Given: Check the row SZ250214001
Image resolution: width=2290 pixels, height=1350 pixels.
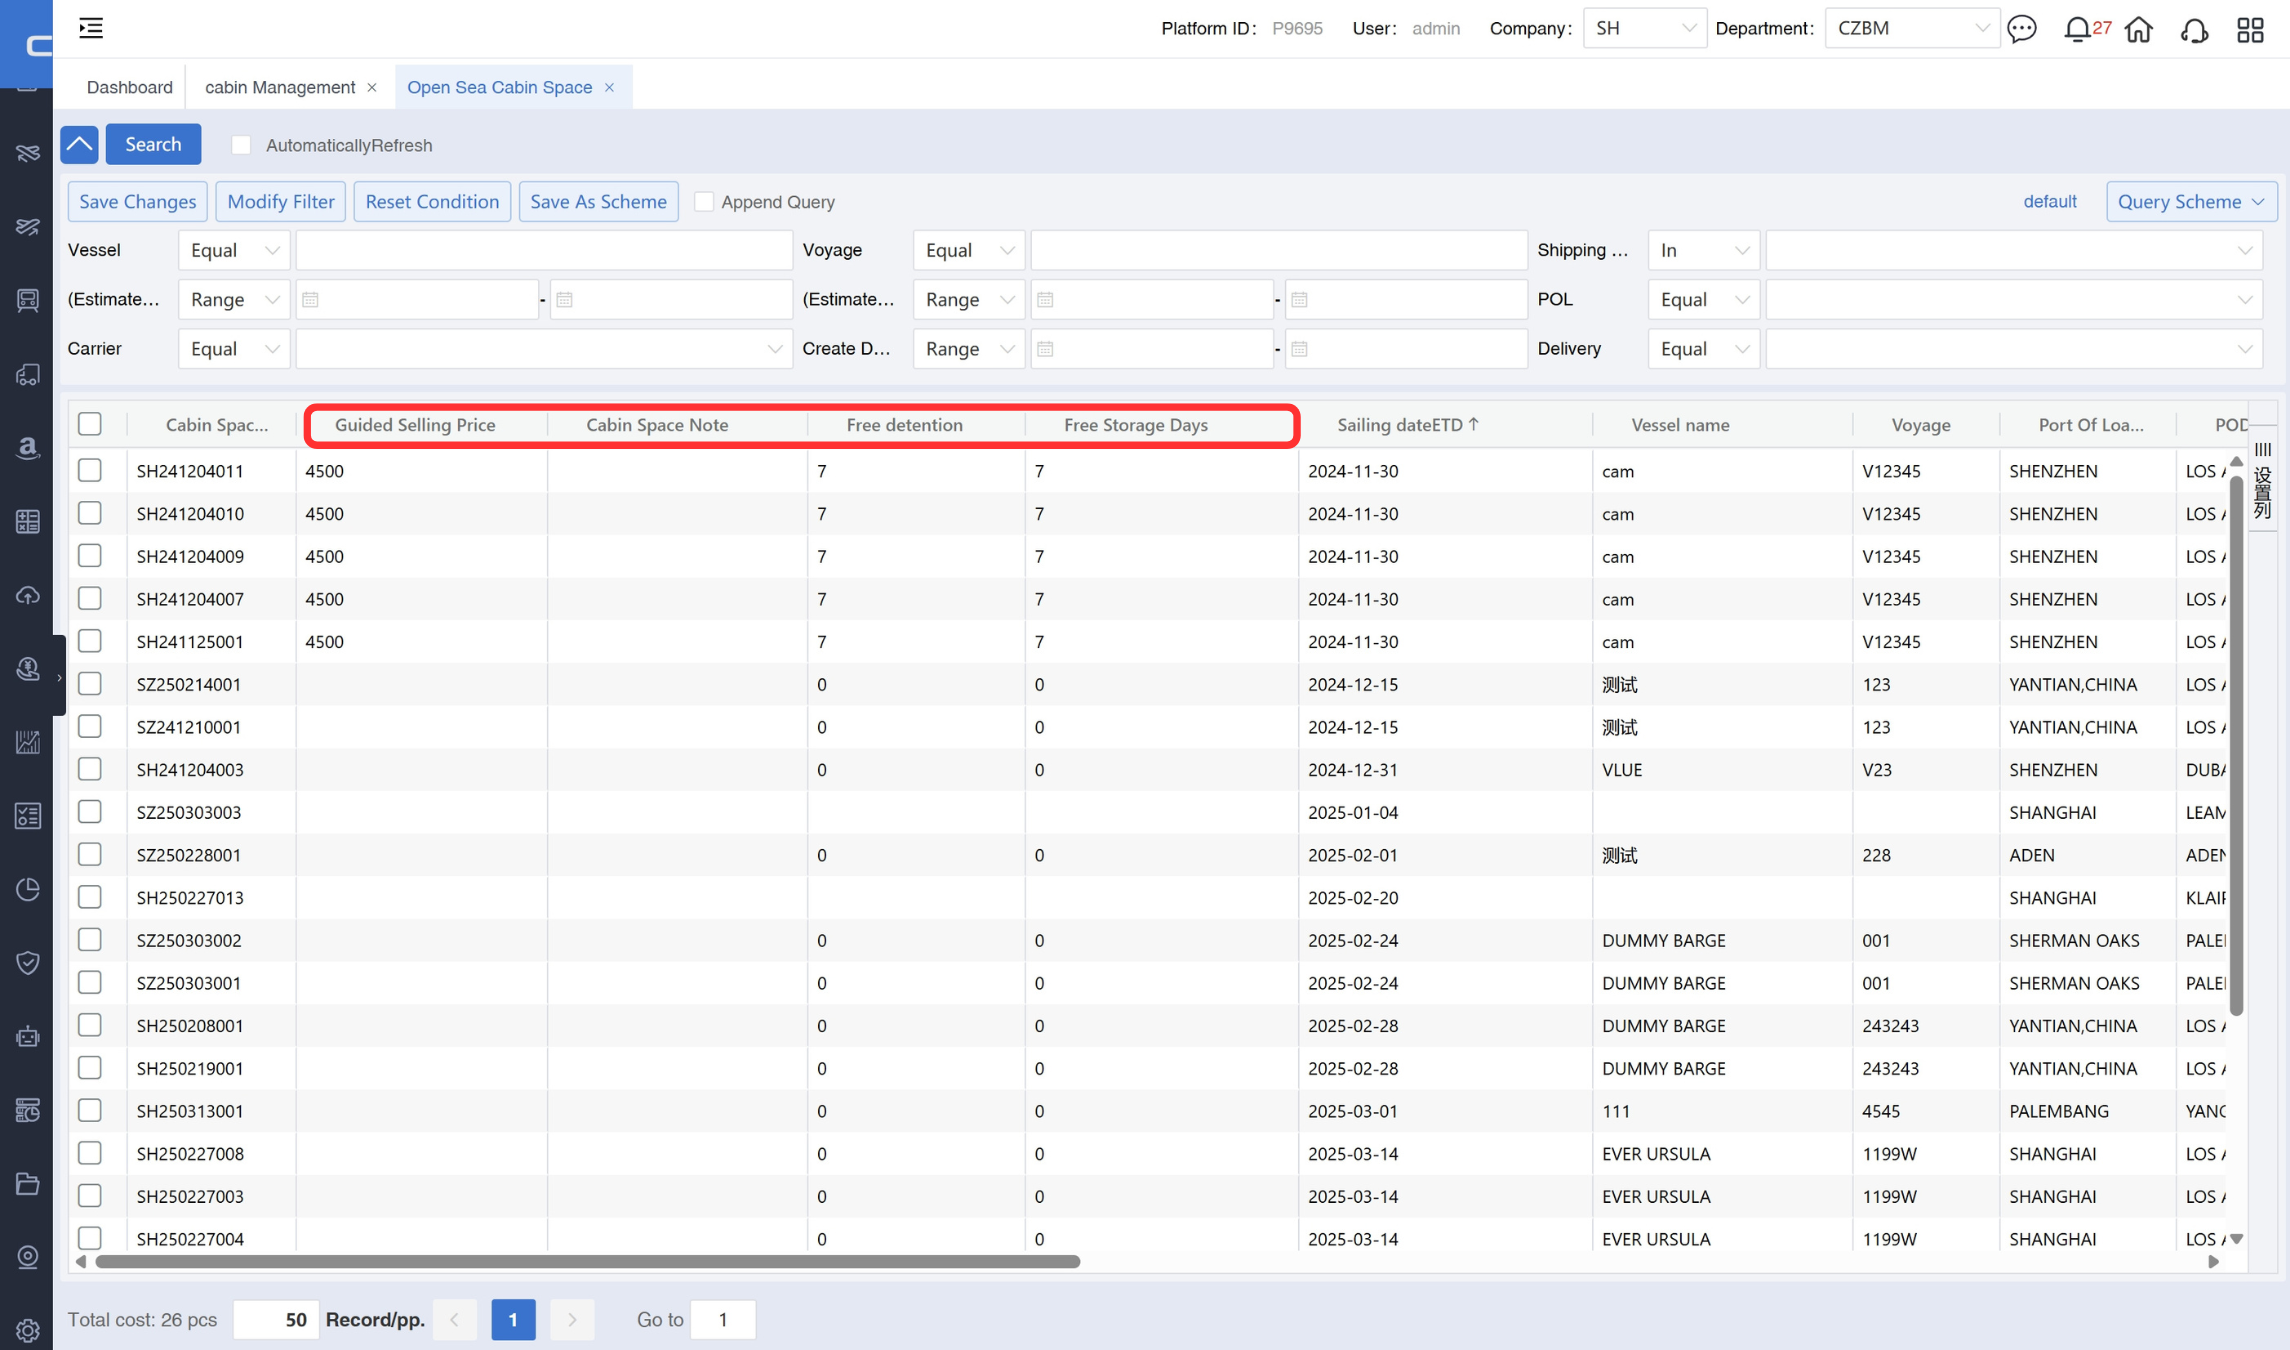Looking at the screenshot, I should 90,684.
